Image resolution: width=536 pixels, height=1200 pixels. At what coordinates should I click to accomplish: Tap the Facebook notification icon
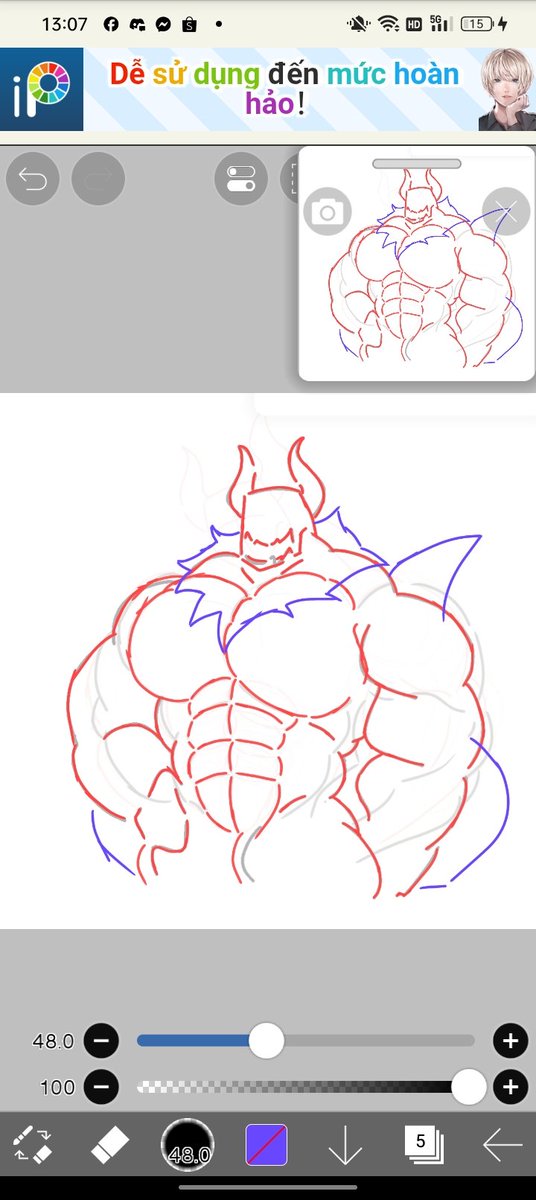pos(111,23)
